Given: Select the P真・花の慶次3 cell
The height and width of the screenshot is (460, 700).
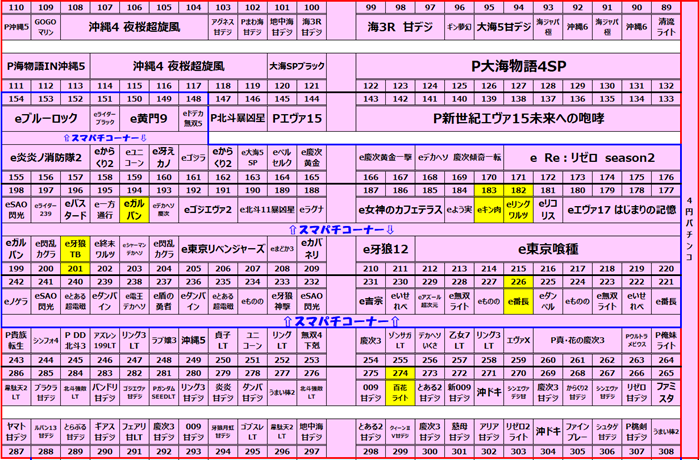Looking at the screenshot, I should (x=577, y=340).
